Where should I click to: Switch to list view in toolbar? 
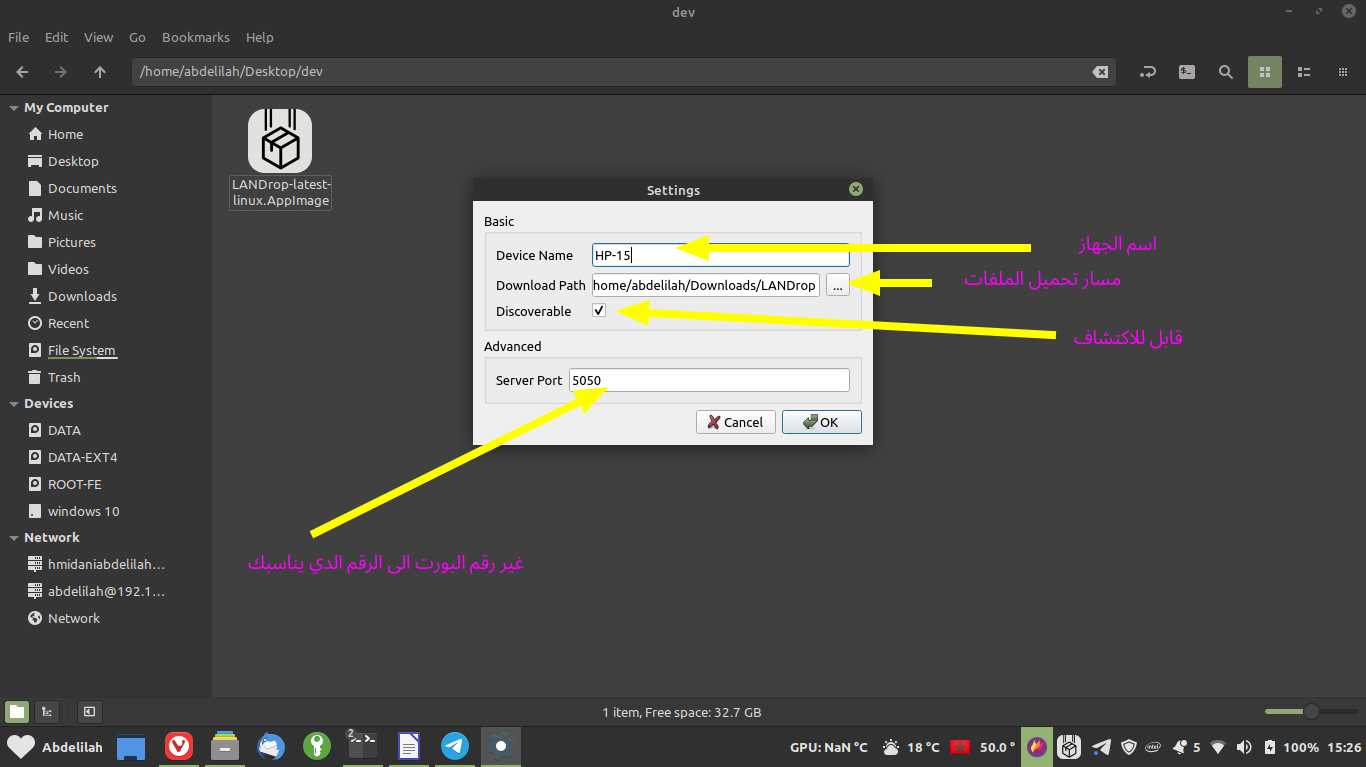pyautogui.click(x=1303, y=72)
